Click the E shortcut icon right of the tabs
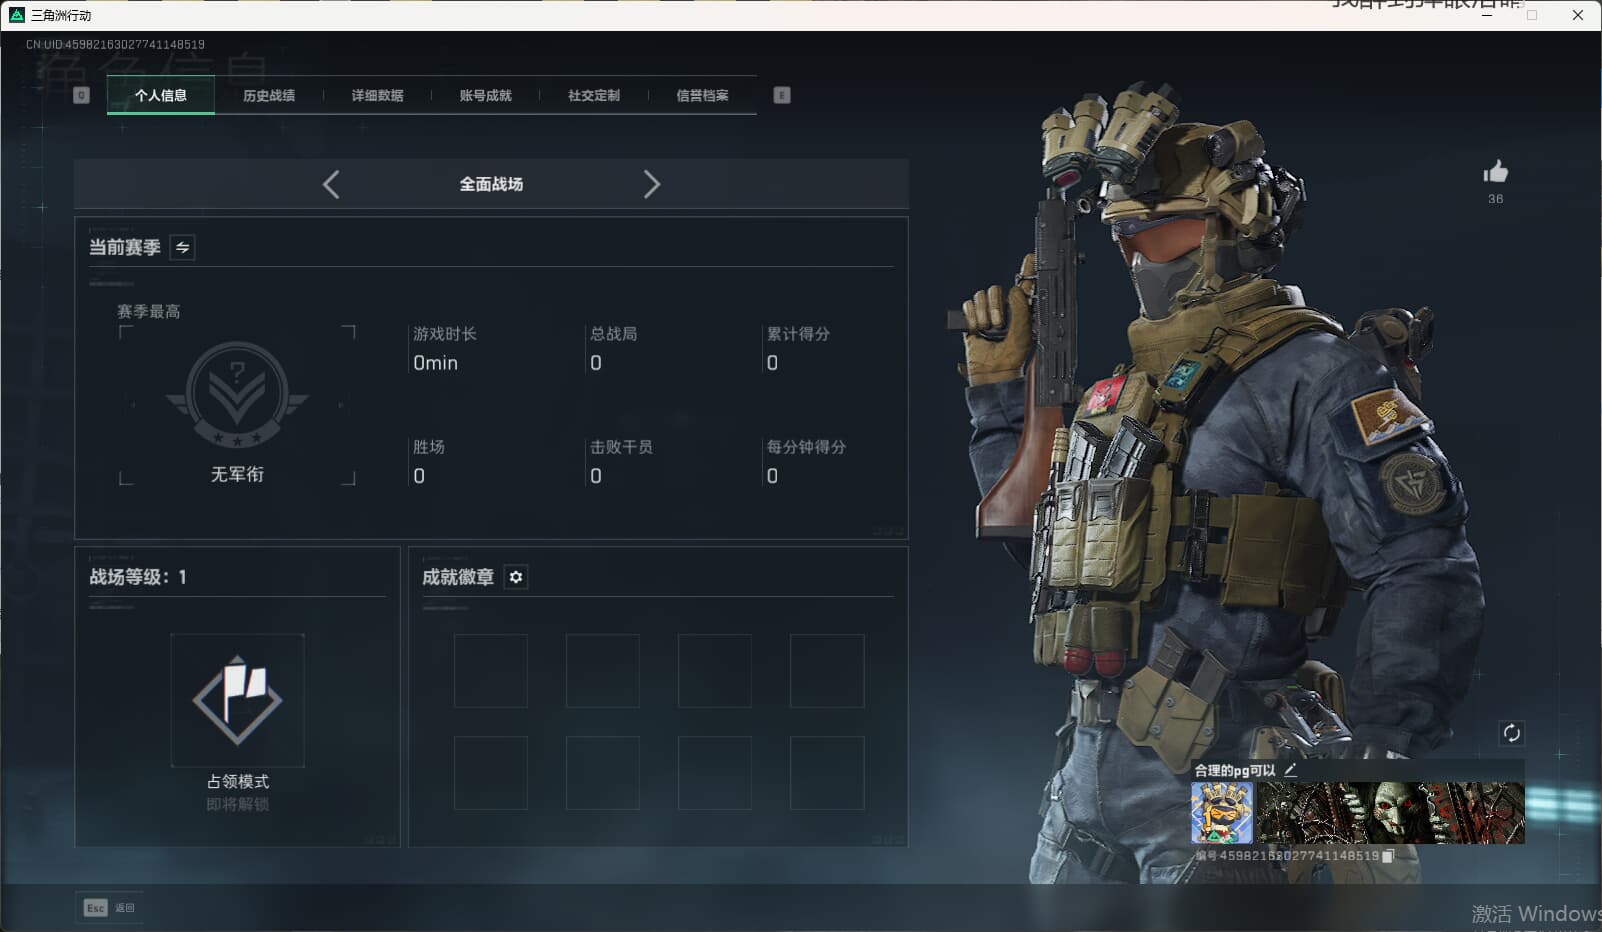Viewport: 1602px width, 932px height. 781,95
